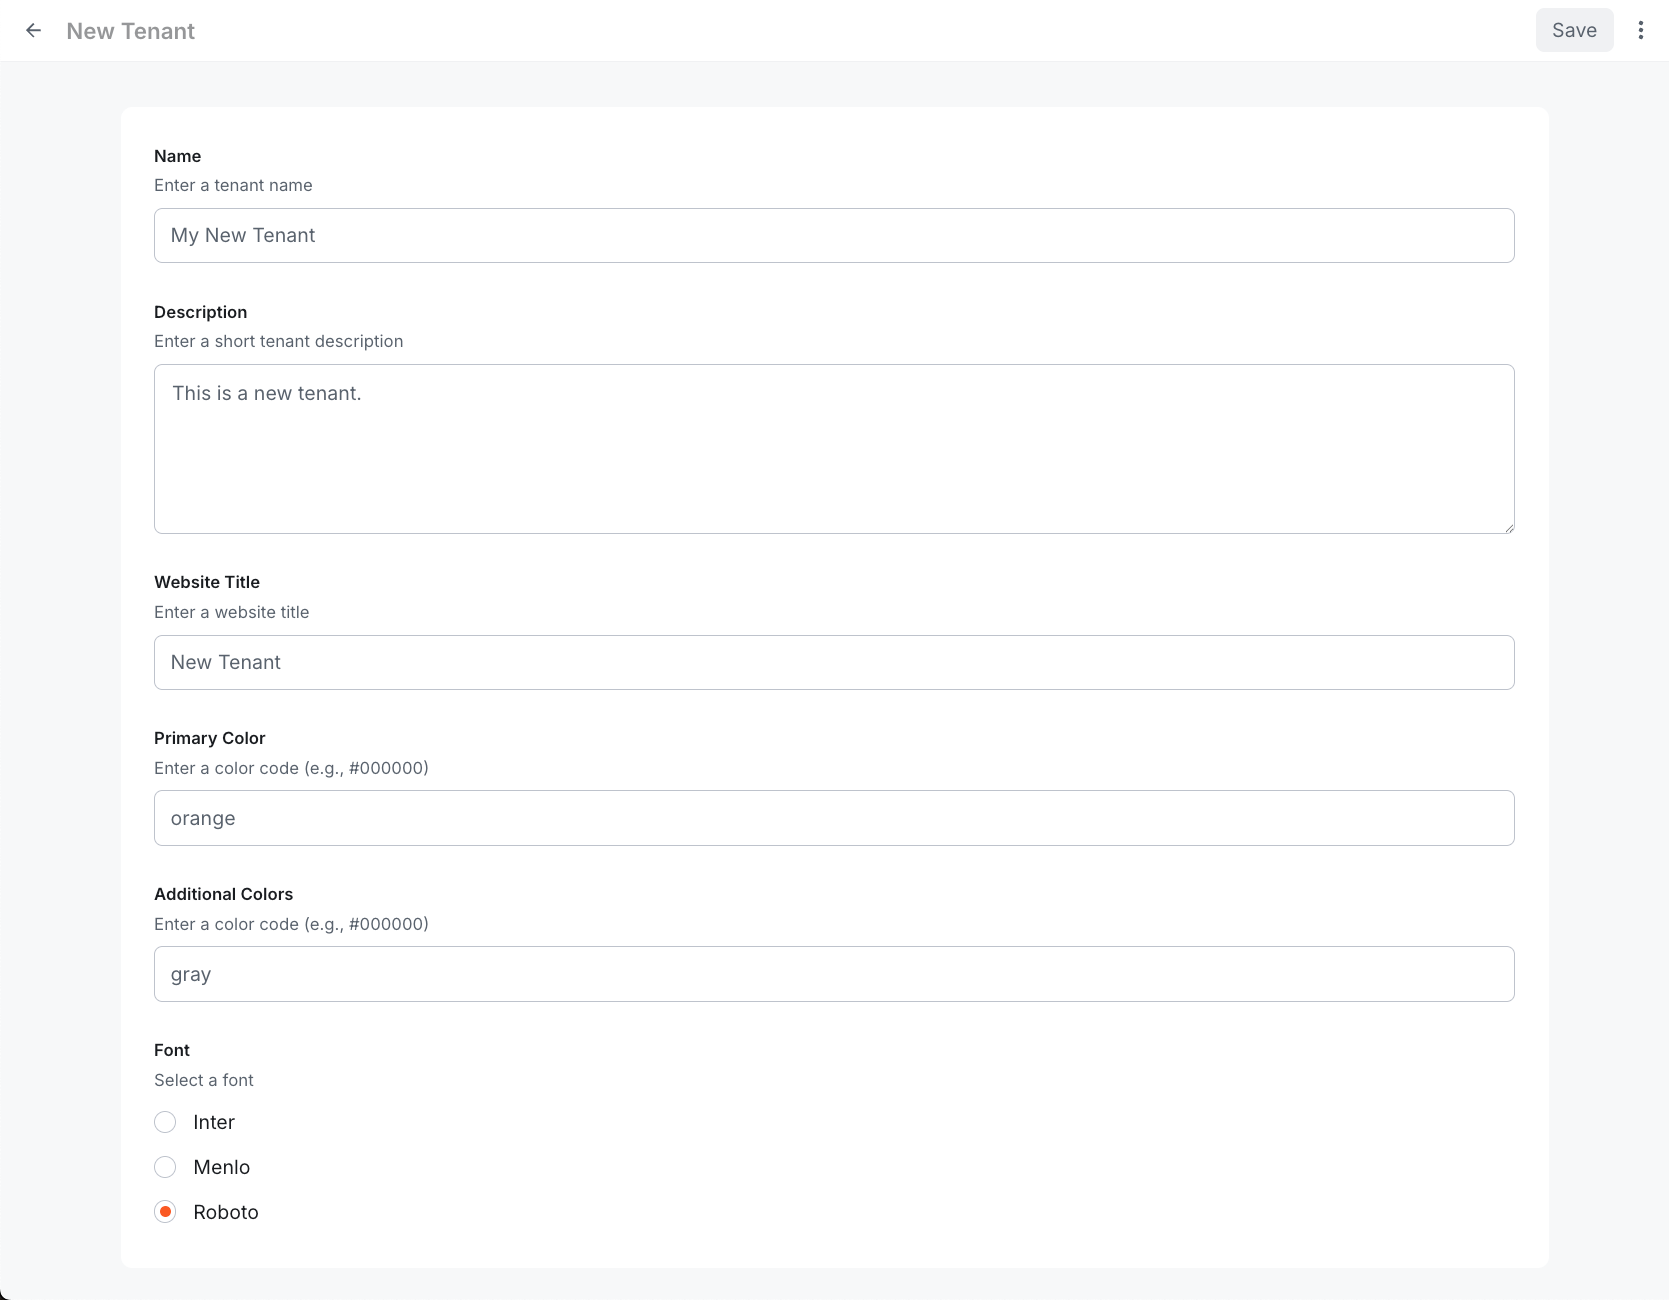
Task: Click the Website Title input box
Action: pos(834,662)
